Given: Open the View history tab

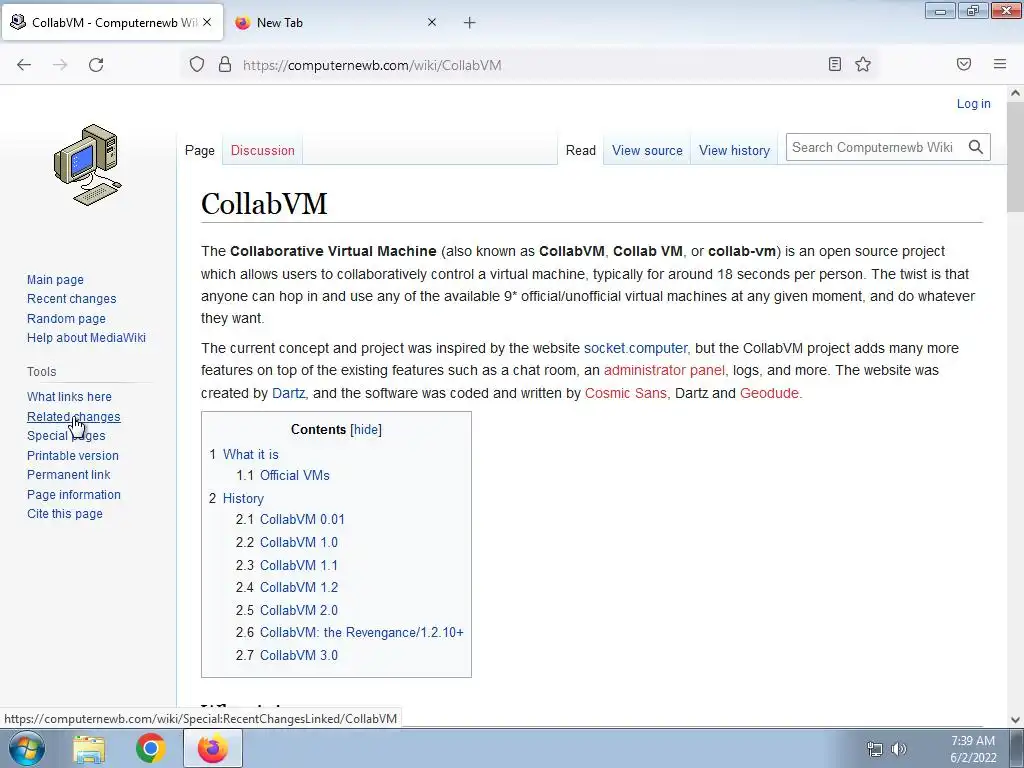Looking at the screenshot, I should point(734,150).
